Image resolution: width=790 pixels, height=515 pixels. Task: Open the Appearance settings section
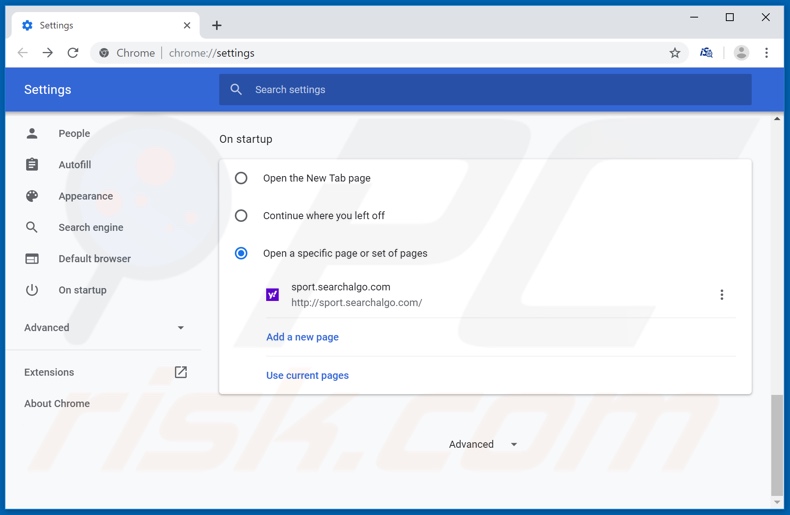point(86,196)
